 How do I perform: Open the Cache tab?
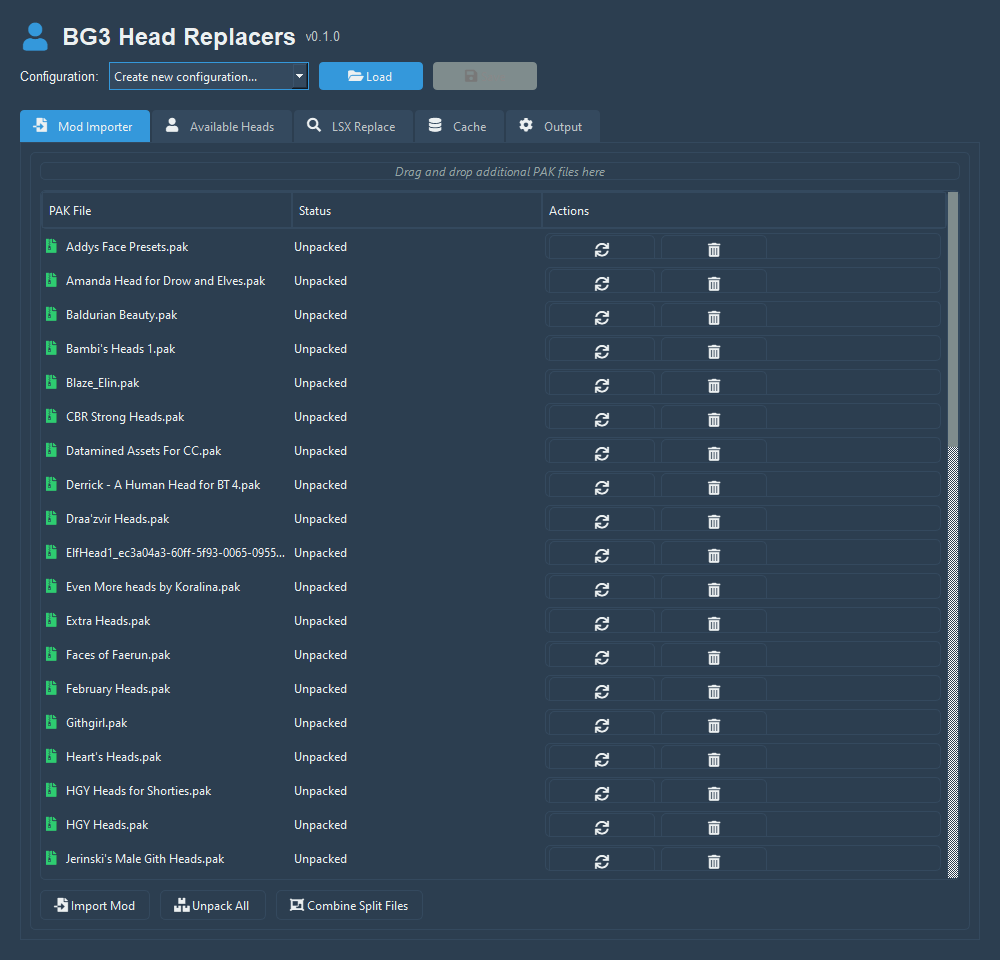[459, 126]
